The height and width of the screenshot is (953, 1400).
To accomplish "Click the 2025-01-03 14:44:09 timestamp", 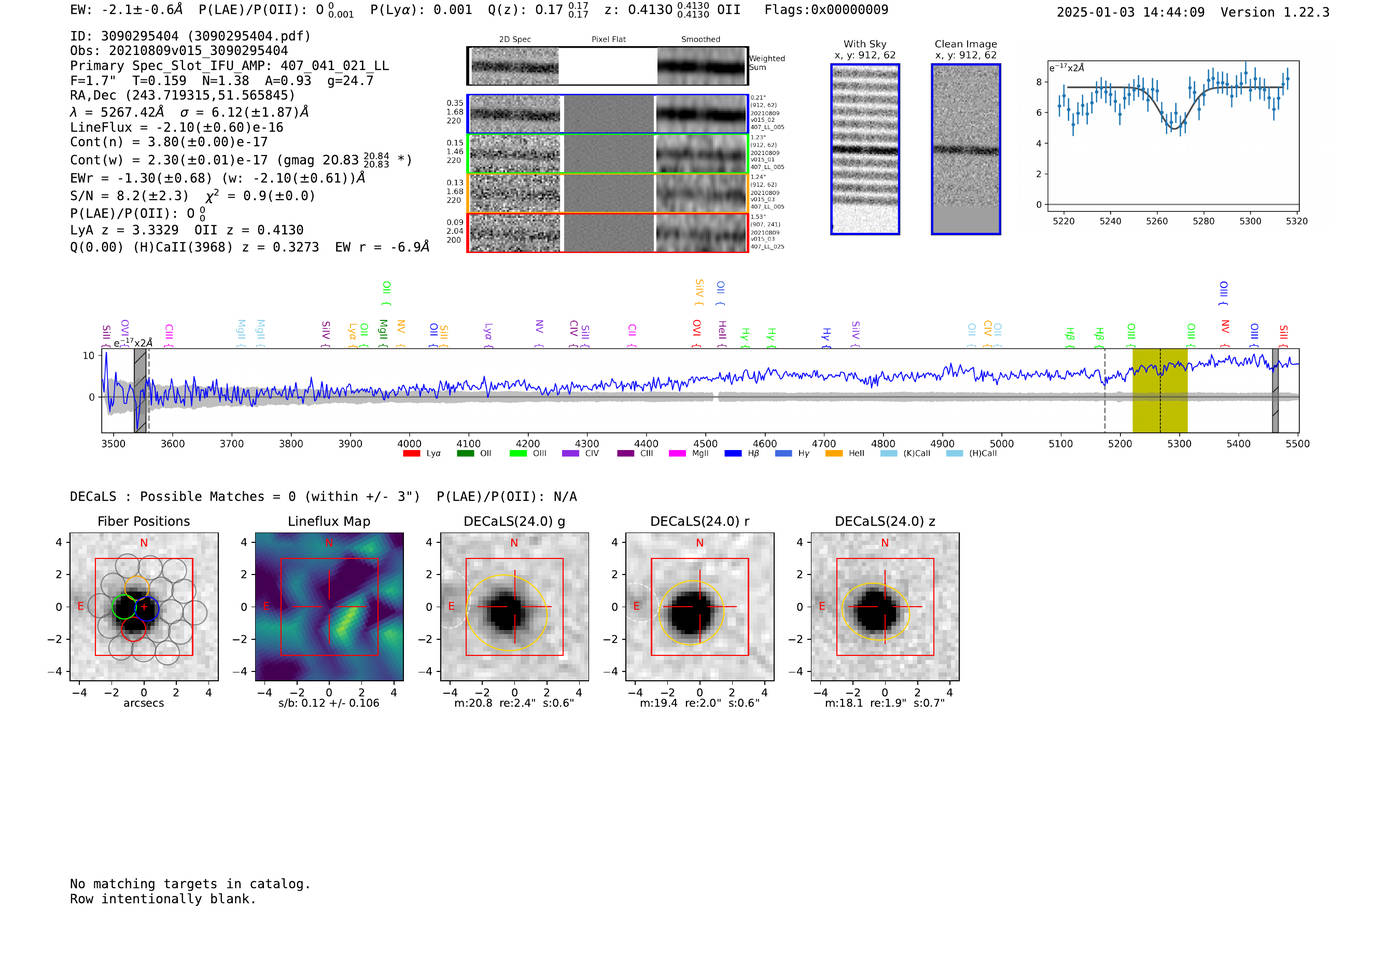I will coord(1131,12).
